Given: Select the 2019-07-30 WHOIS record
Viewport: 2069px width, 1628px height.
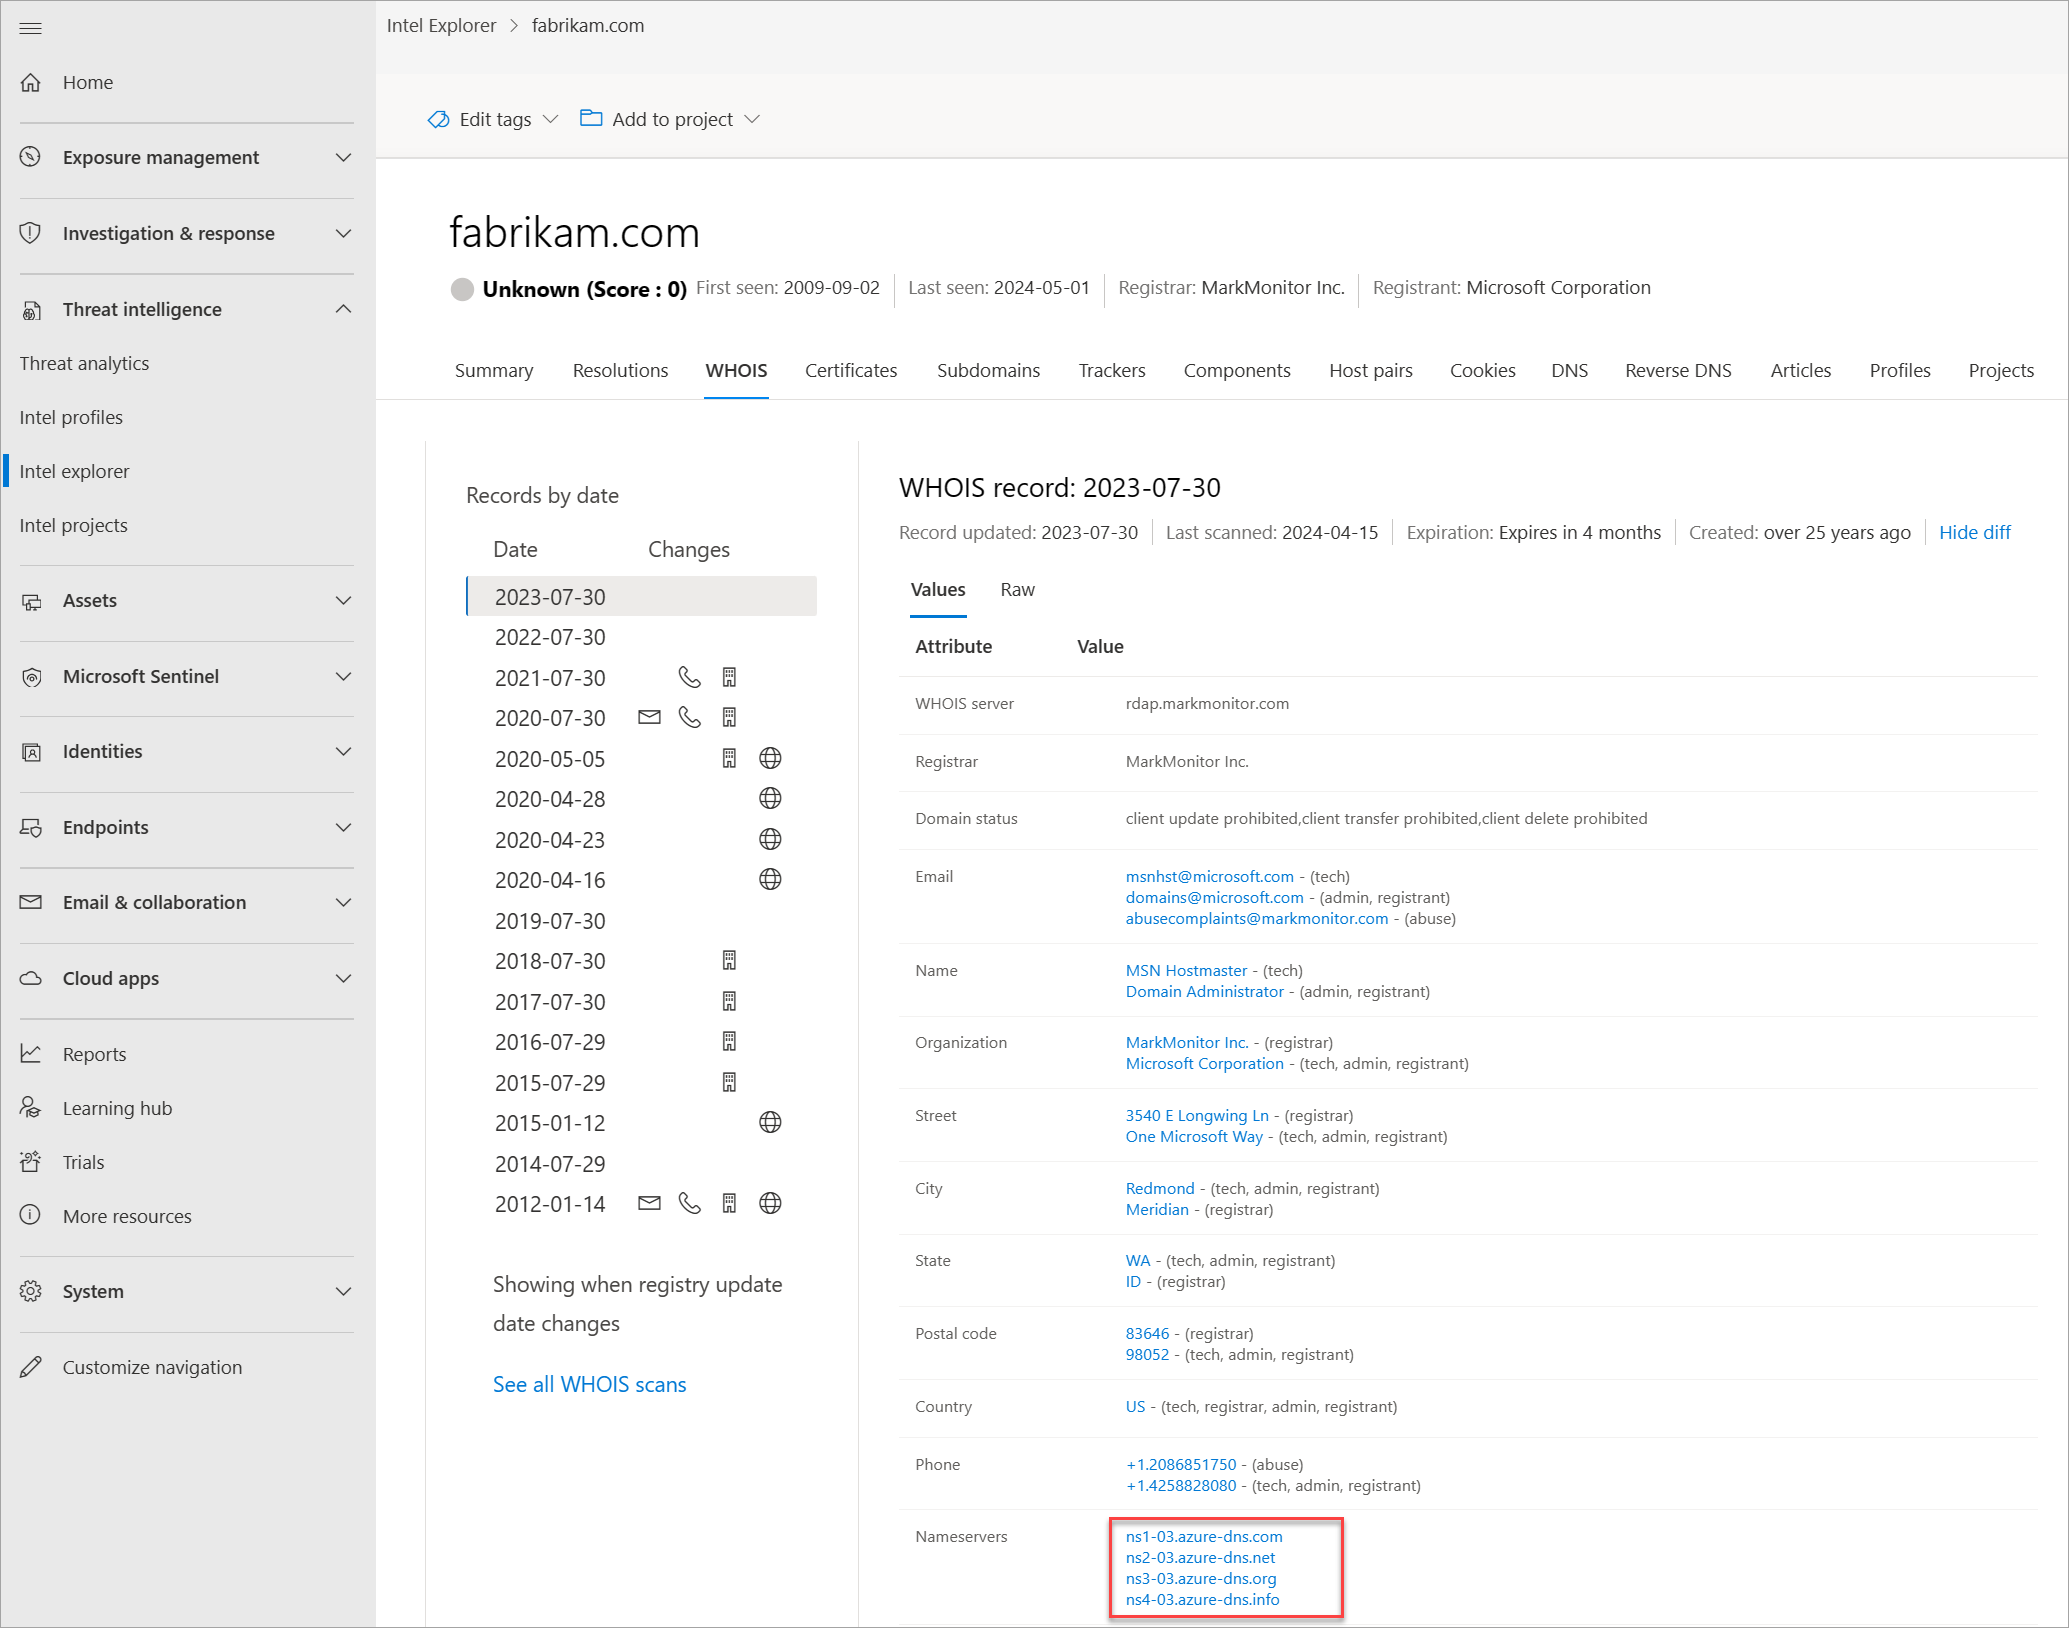Looking at the screenshot, I should (x=641, y=920).
